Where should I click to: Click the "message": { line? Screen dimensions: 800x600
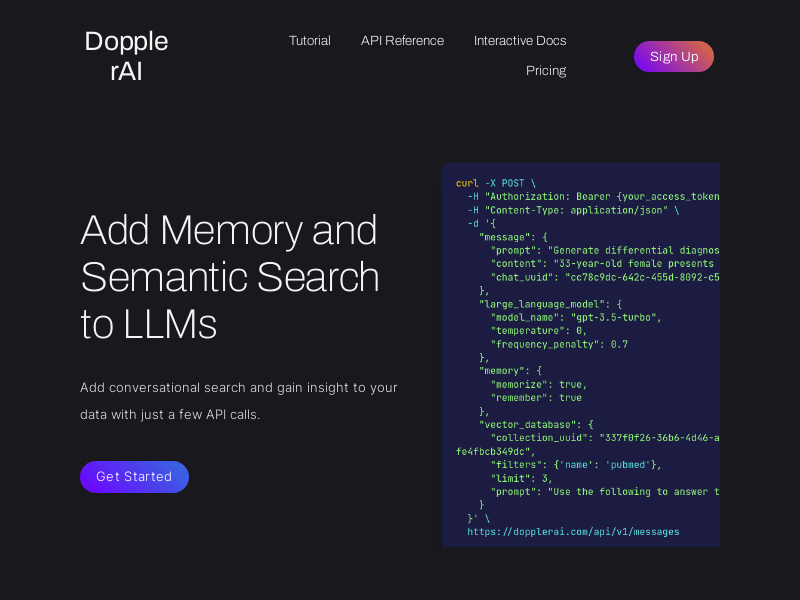click(513, 237)
